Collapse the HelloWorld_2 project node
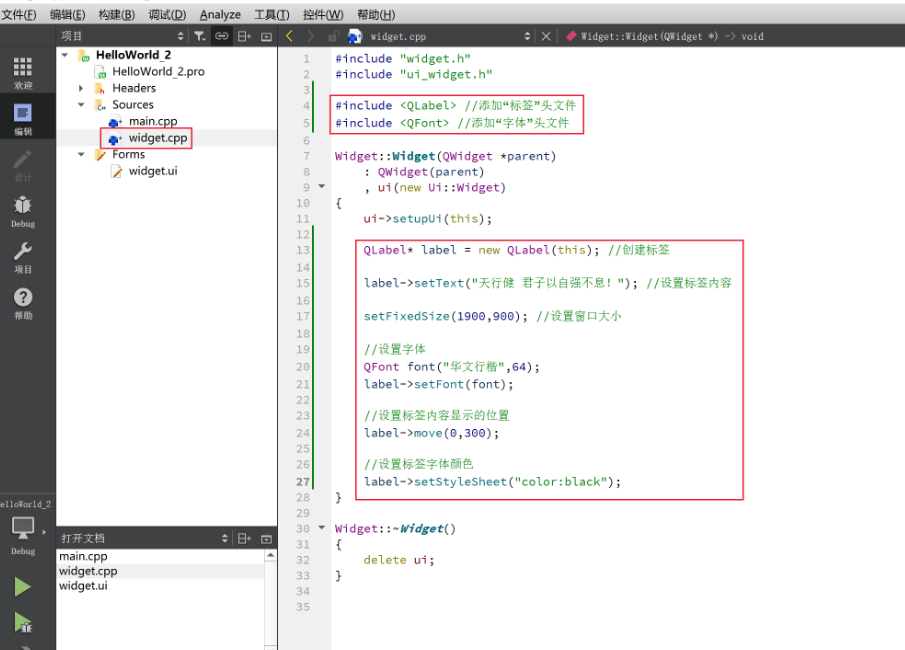 coord(65,55)
